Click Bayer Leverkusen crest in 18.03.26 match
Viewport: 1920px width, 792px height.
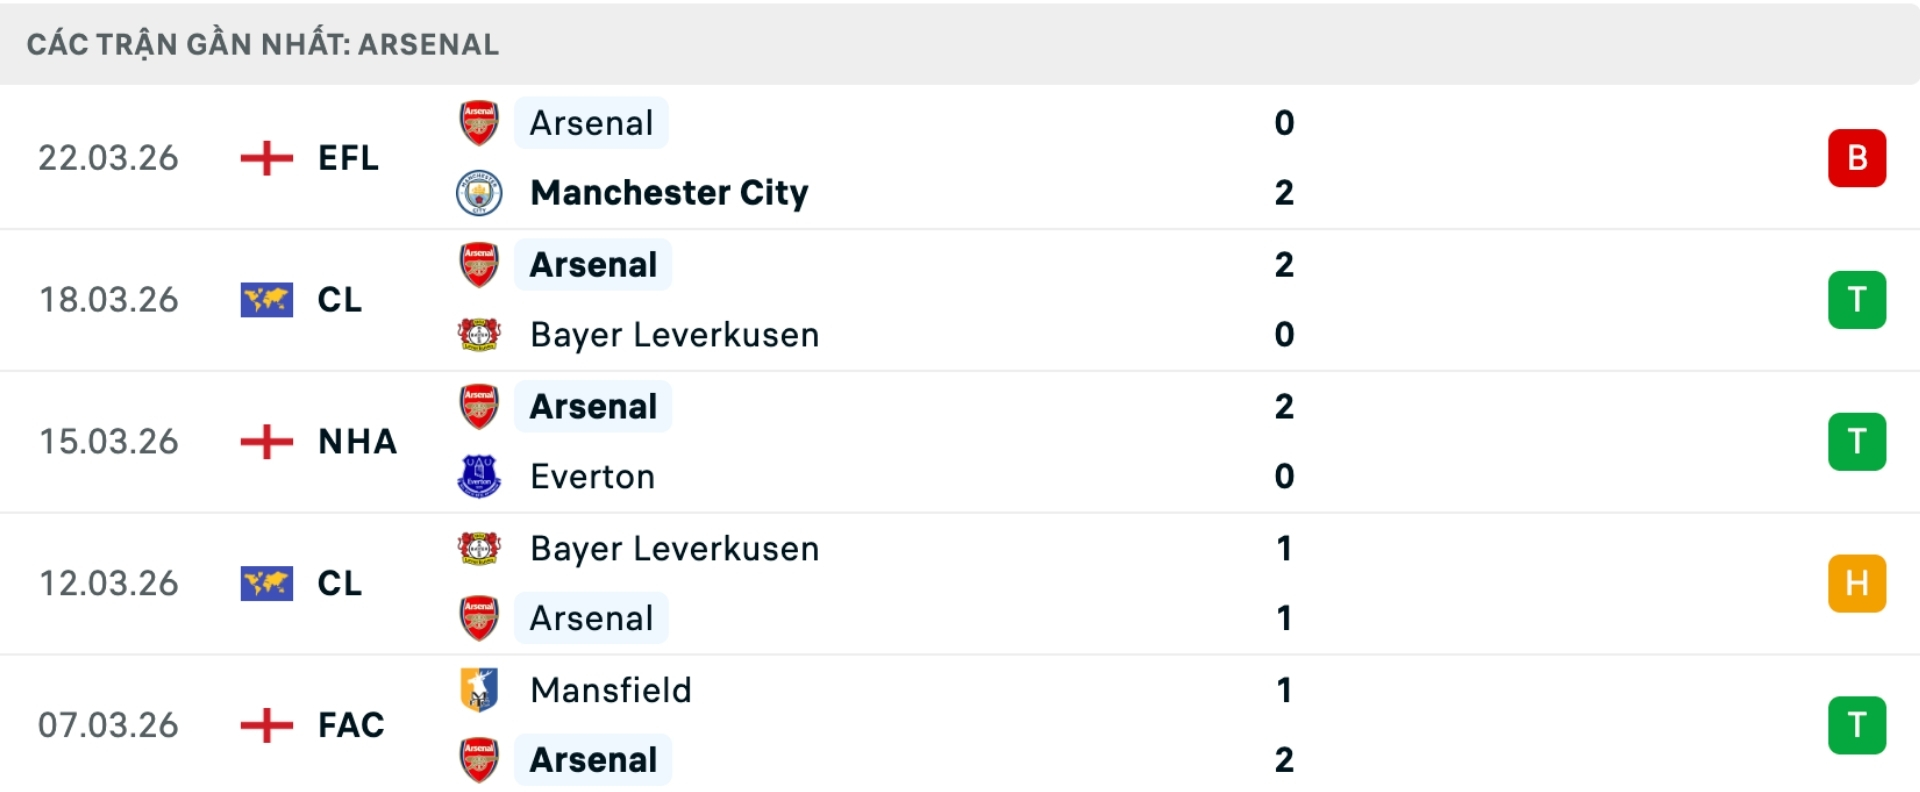(479, 334)
